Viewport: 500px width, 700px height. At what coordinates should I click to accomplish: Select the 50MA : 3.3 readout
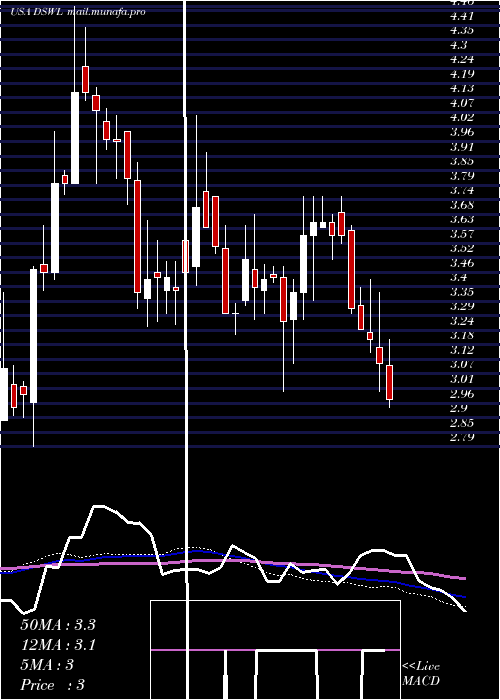click(x=58, y=625)
